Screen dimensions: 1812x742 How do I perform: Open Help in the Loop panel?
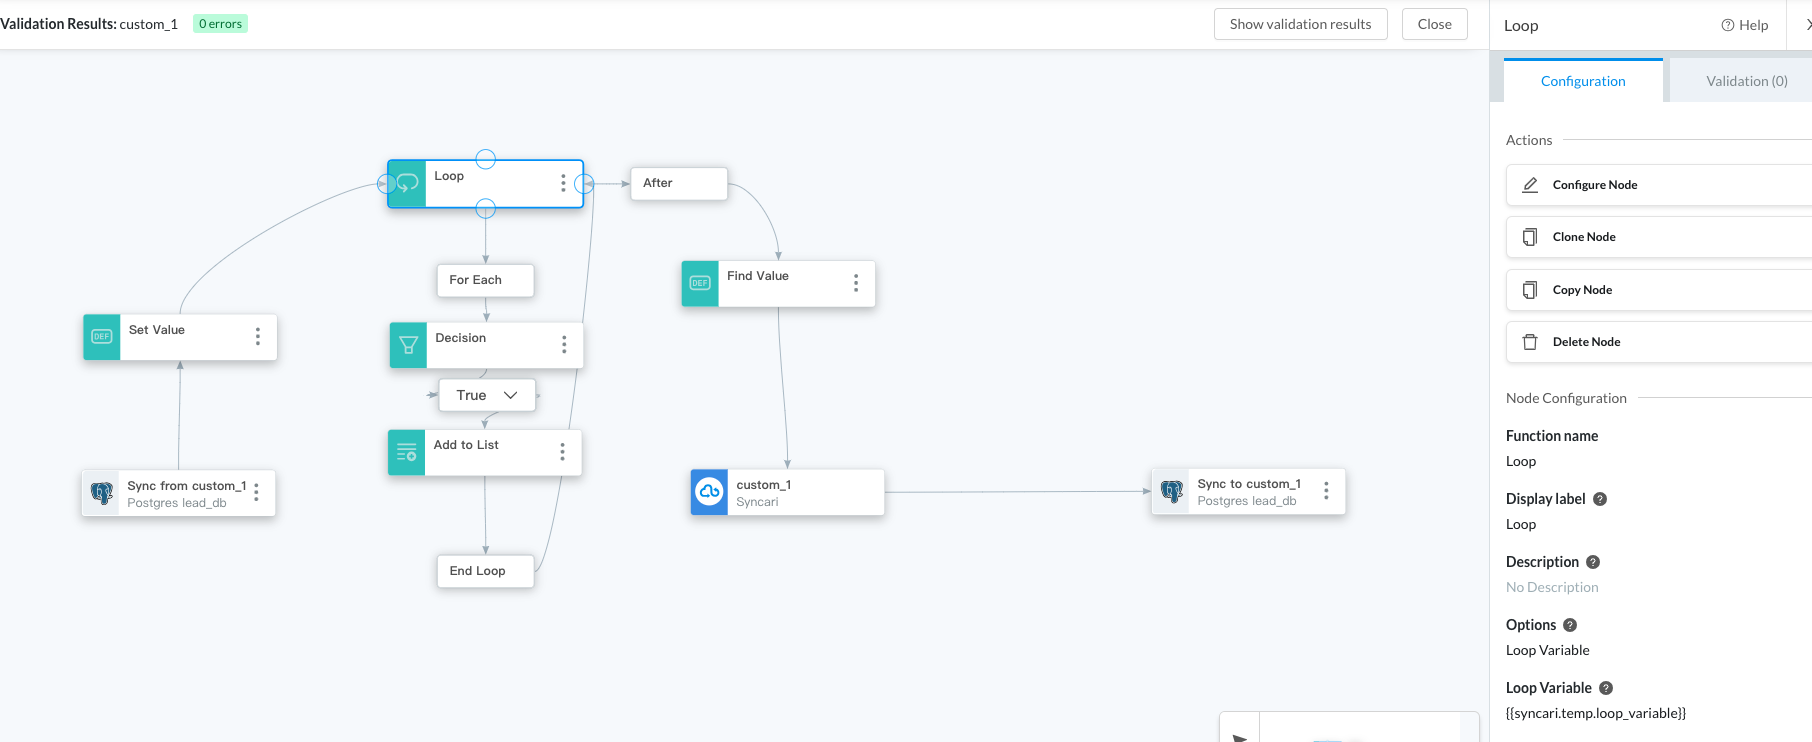[x=1744, y=25]
